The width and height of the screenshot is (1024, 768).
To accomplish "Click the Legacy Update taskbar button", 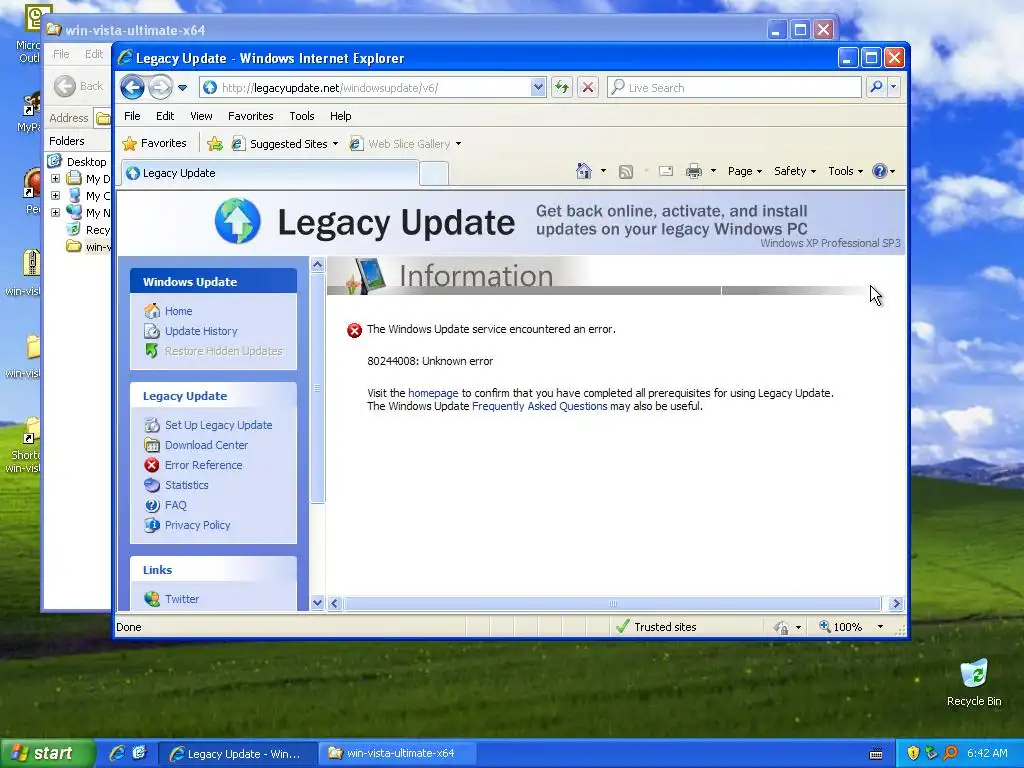I will tap(238, 753).
